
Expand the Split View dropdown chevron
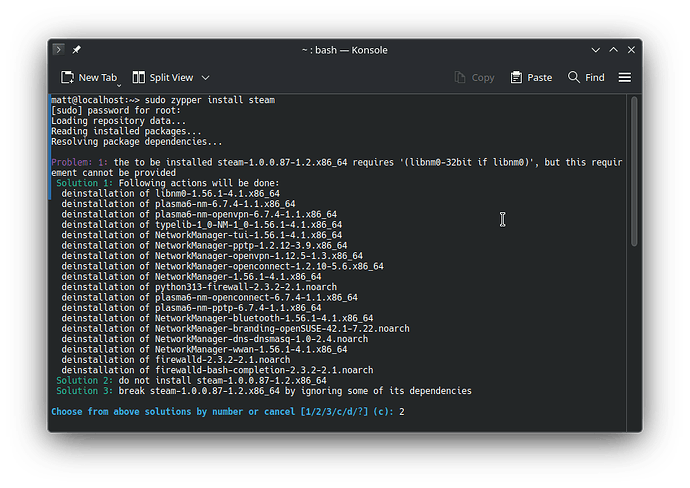(x=206, y=78)
